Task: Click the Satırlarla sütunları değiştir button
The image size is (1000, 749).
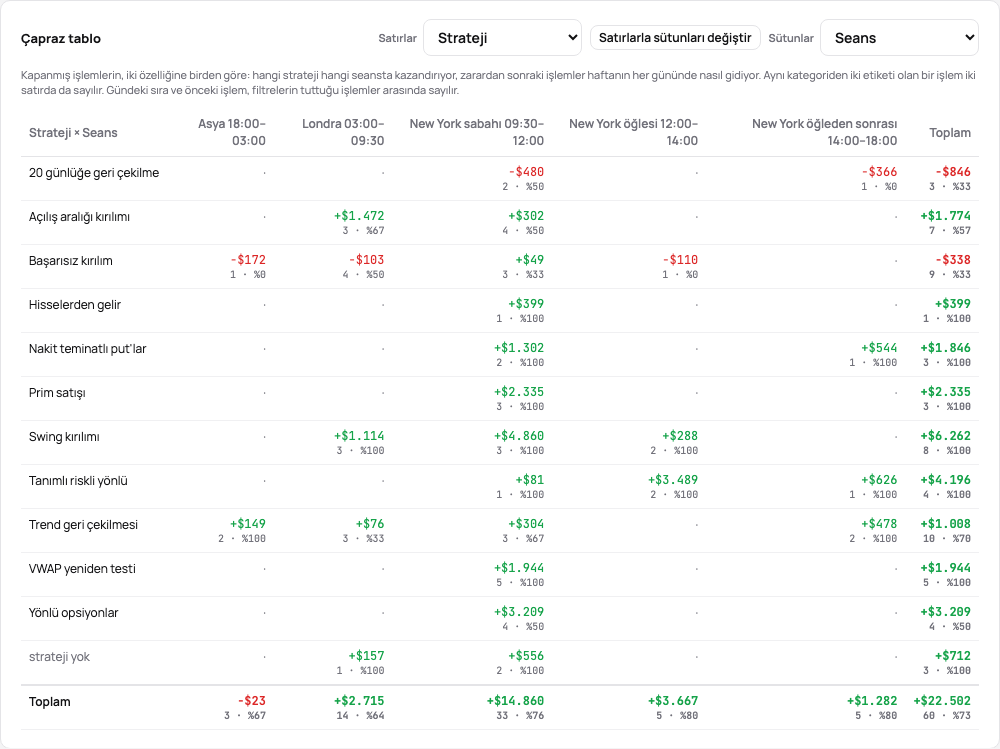Action: click(x=675, y=38)
